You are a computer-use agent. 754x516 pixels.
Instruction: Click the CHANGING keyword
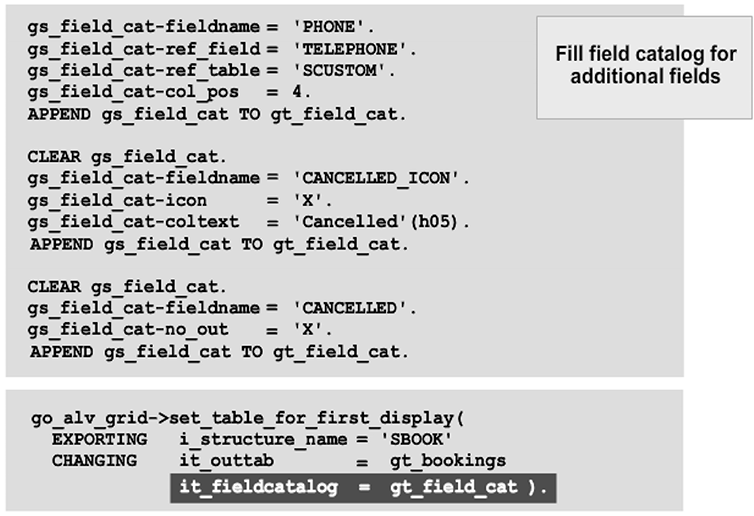(x=94, y=461)
